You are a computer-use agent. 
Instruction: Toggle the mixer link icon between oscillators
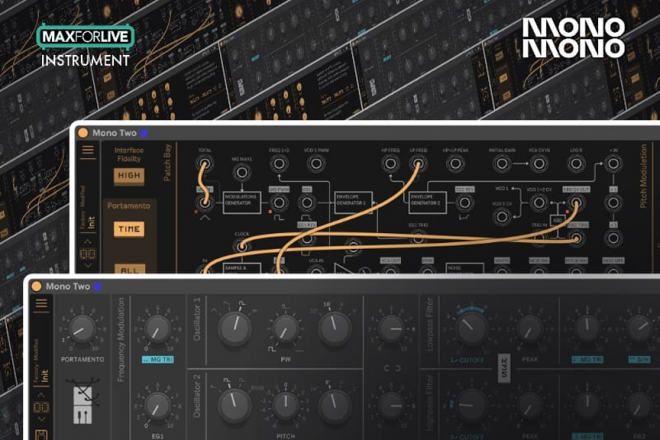pos(391,368)
